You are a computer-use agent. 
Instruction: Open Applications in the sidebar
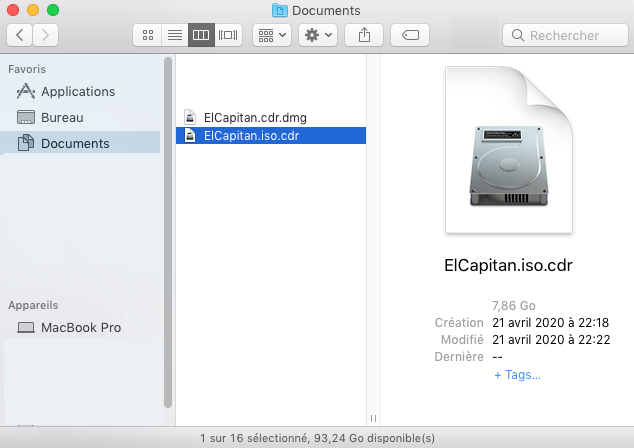coord(80,91)
